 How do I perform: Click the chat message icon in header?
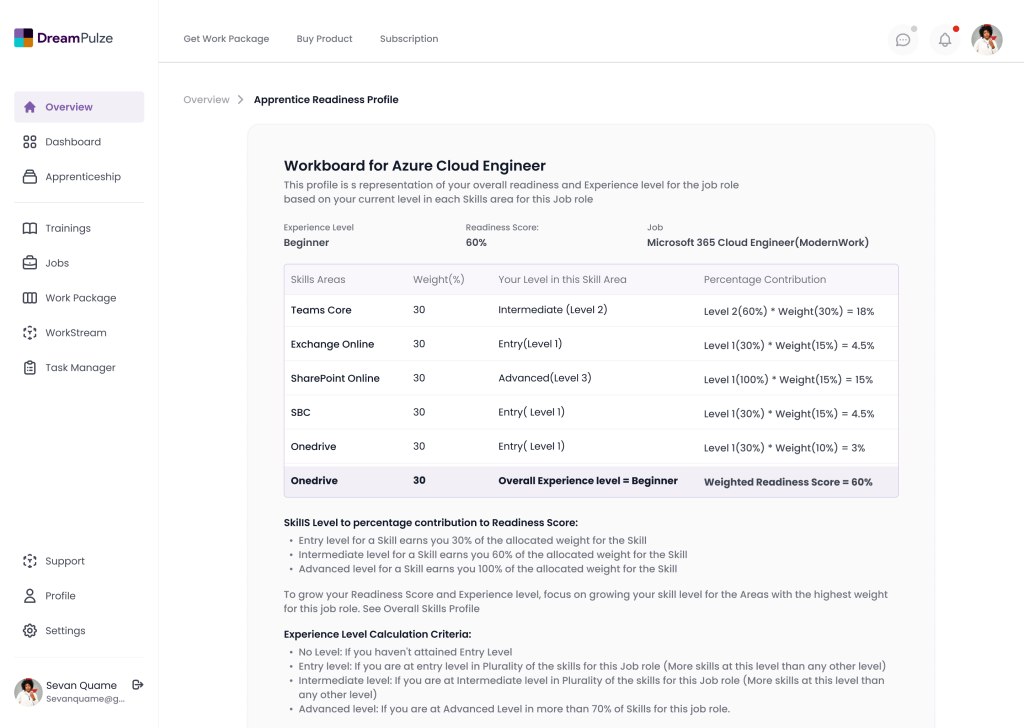(x=902, y=40)
